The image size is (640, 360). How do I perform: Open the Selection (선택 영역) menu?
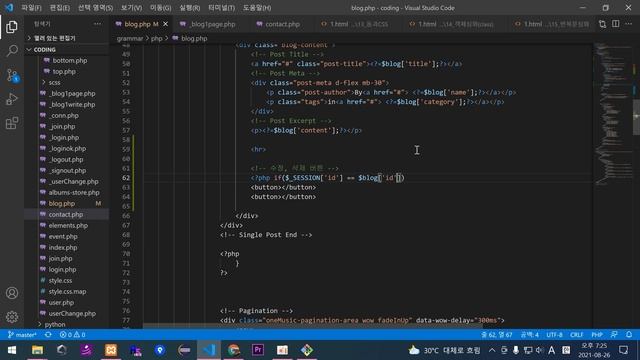point(95,8)
